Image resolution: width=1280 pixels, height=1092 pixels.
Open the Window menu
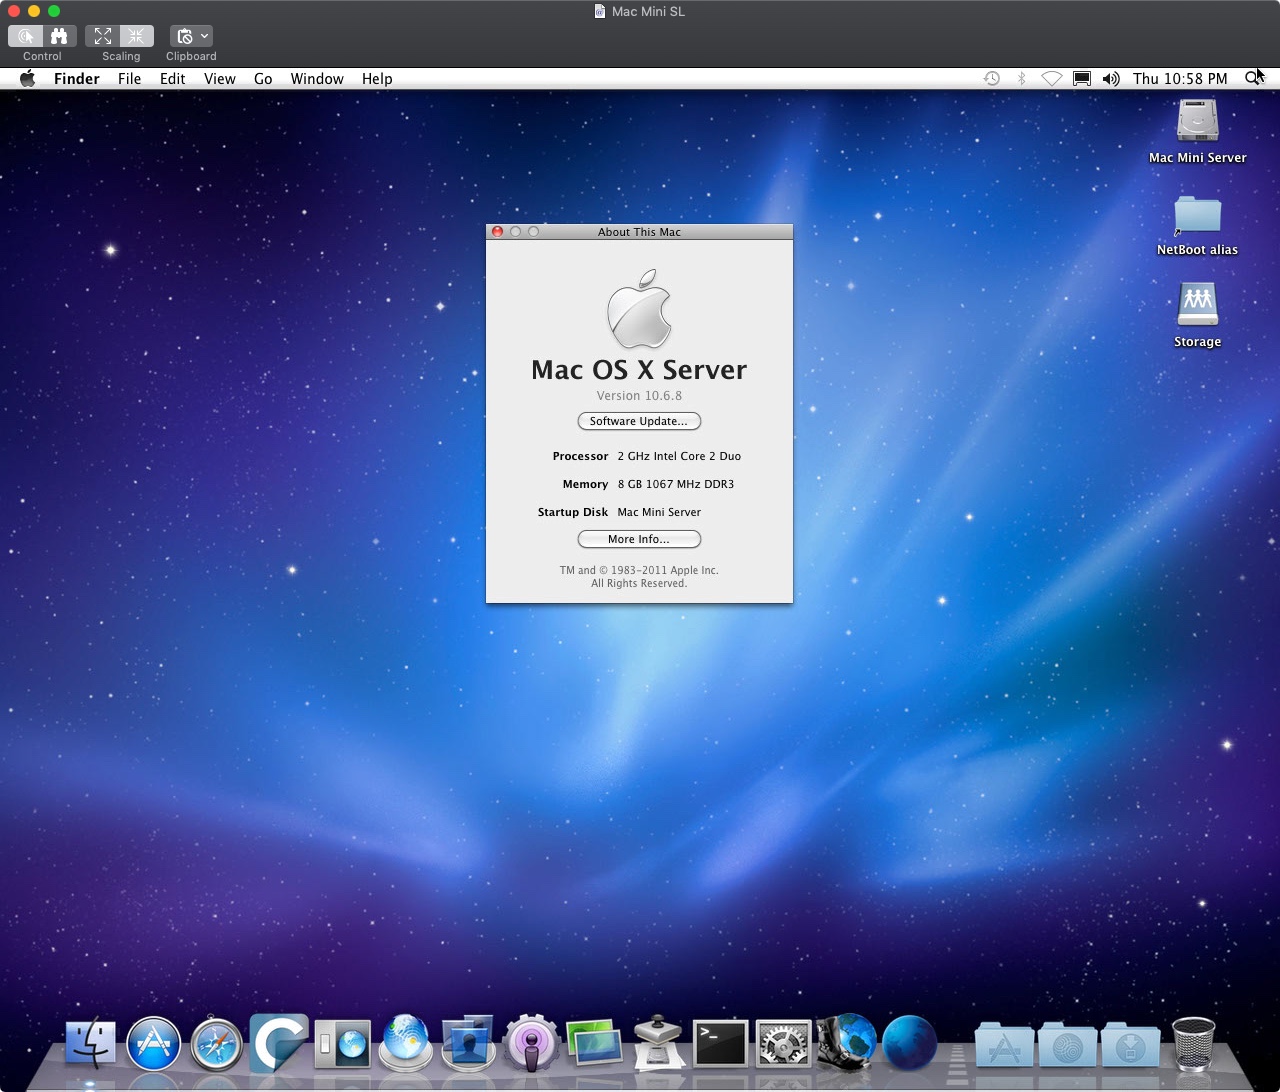[317, 79]
